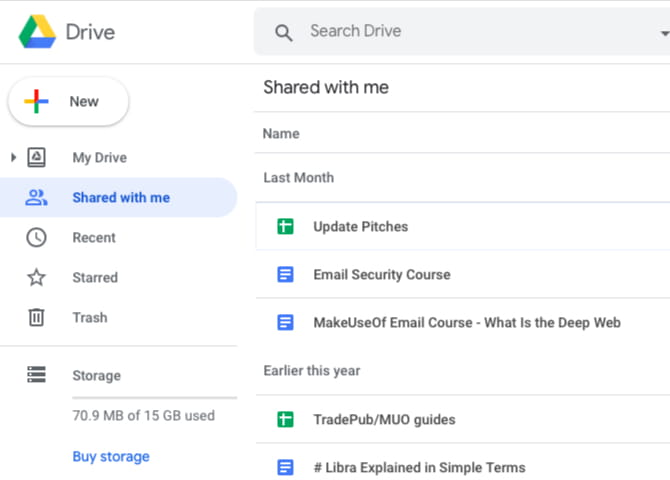Click the Google Drive logo
This screenshot has width=670, height=480.
(x=37, y=32)
